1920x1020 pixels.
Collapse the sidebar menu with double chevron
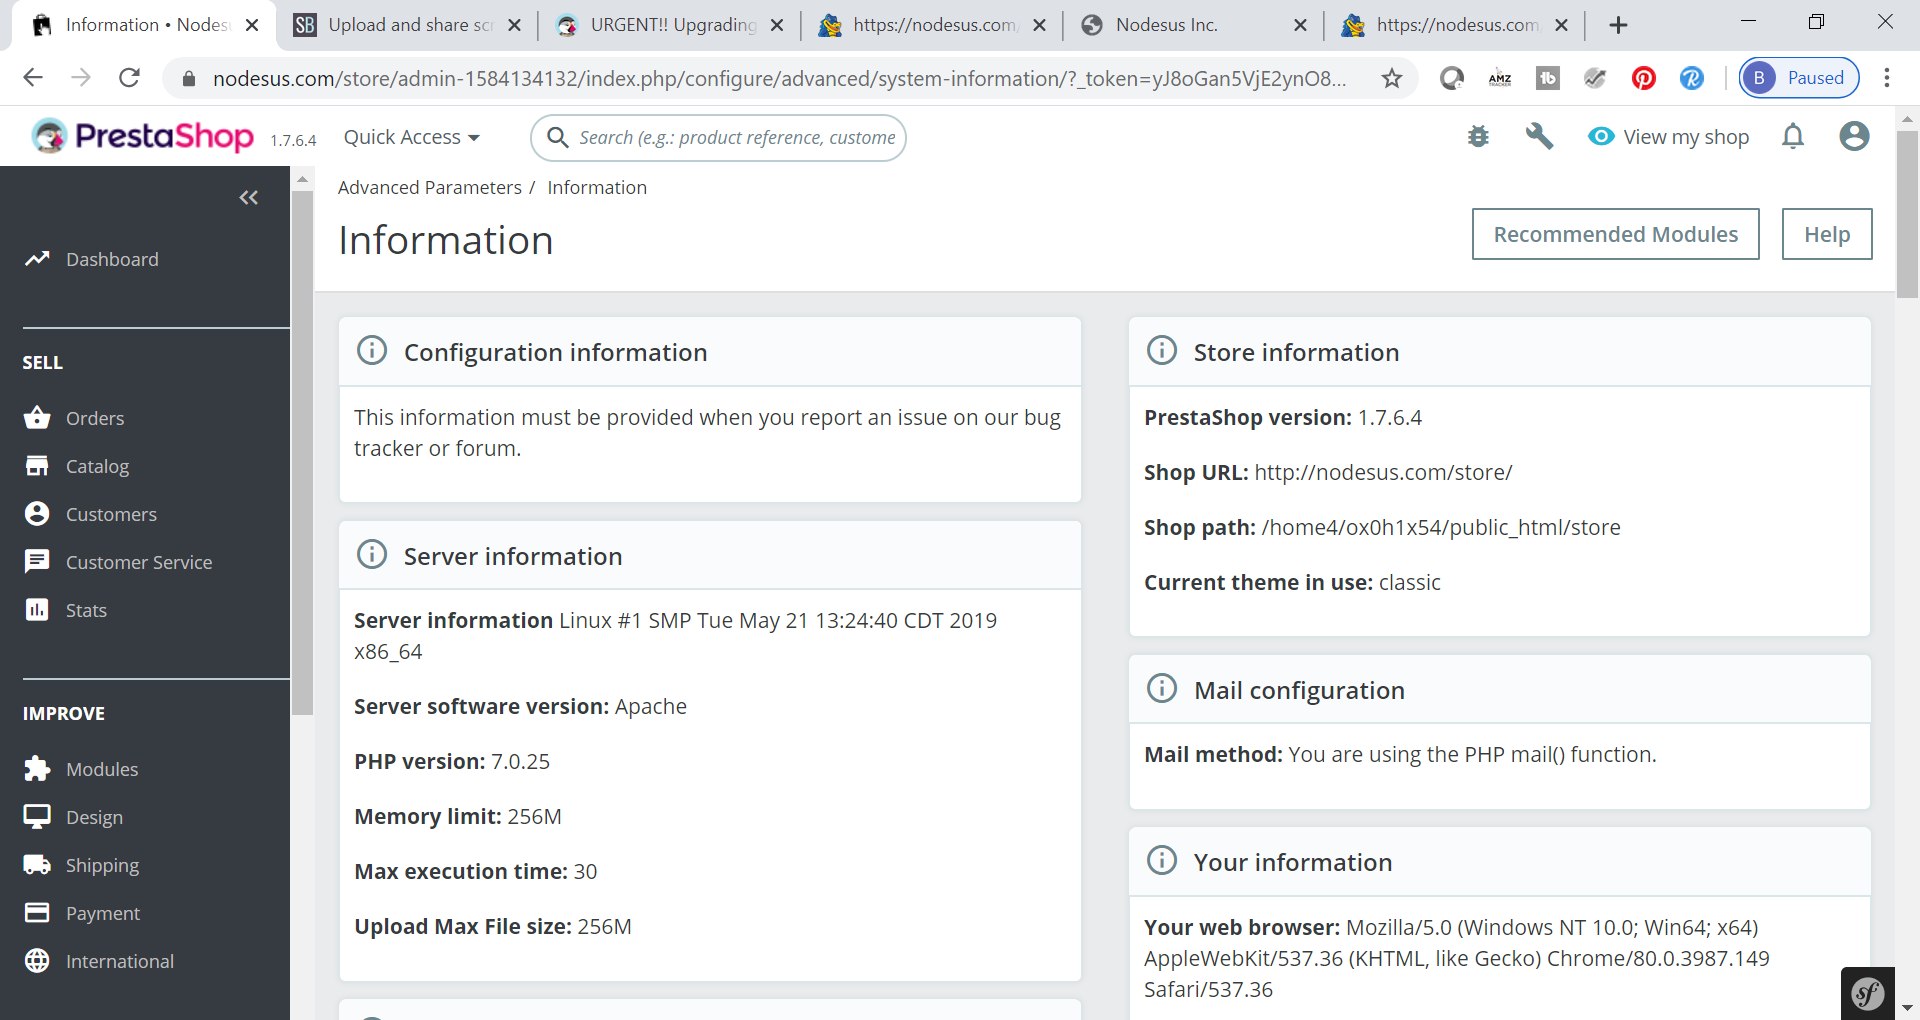(x=248, y=198)
